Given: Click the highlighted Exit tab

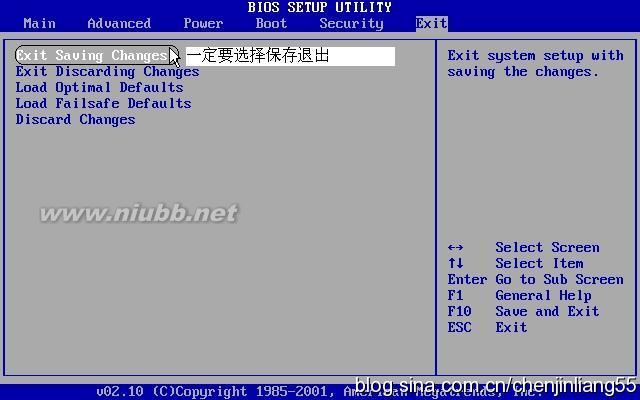Looking at the screenshot, I should pyautogui.click(x=431, y=23).
